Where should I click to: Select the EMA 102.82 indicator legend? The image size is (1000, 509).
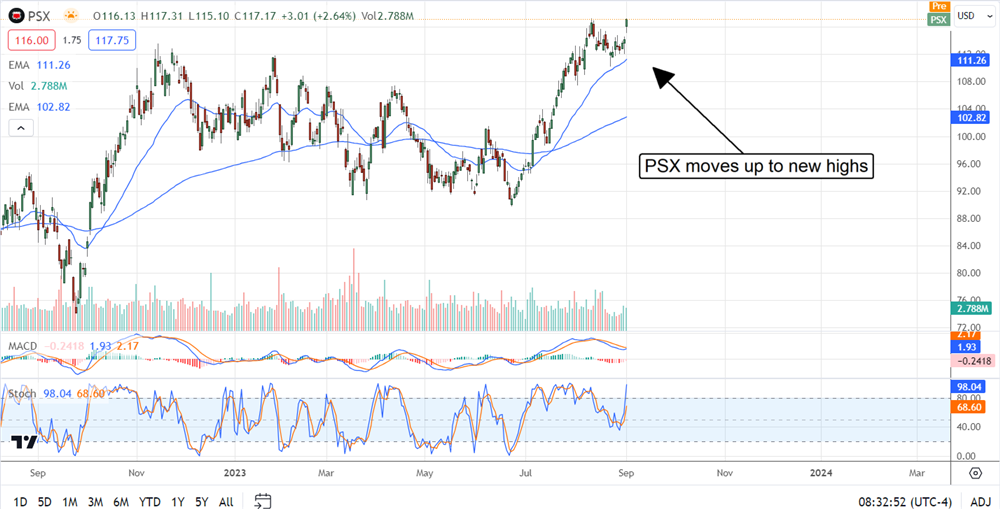(x=40, y=107)
